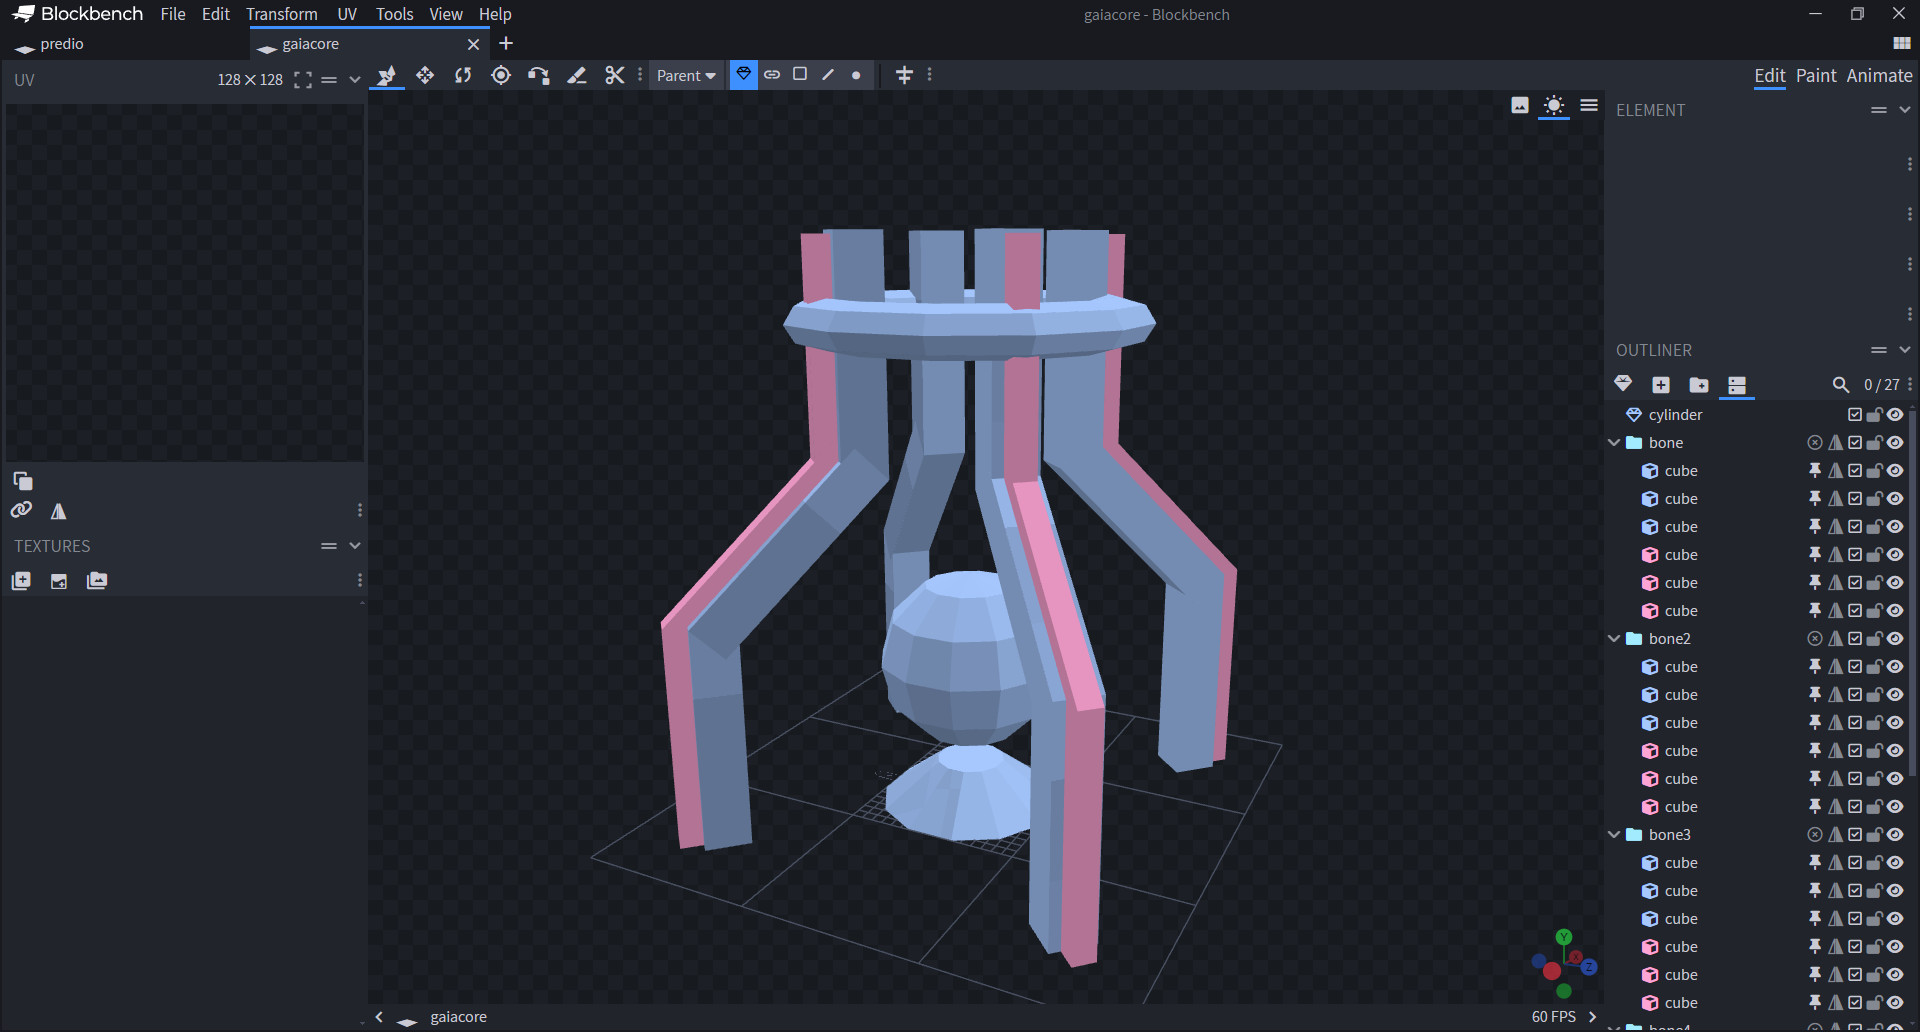Toggle viewport shading sun icon
The height and width of the screenshot is (1032, 1920).
pyautogui.click(x=1553, y=106)
